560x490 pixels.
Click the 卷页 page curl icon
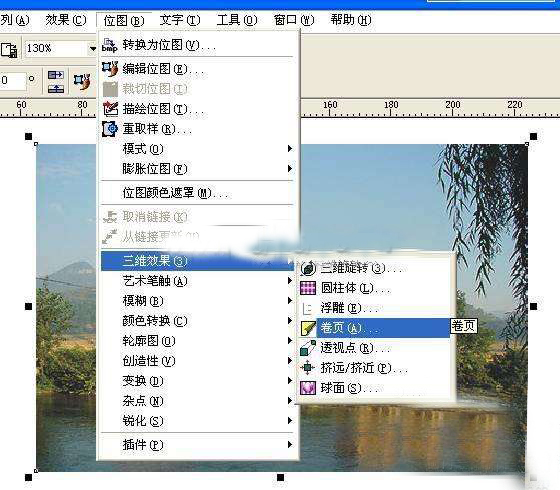pos(308,328)
